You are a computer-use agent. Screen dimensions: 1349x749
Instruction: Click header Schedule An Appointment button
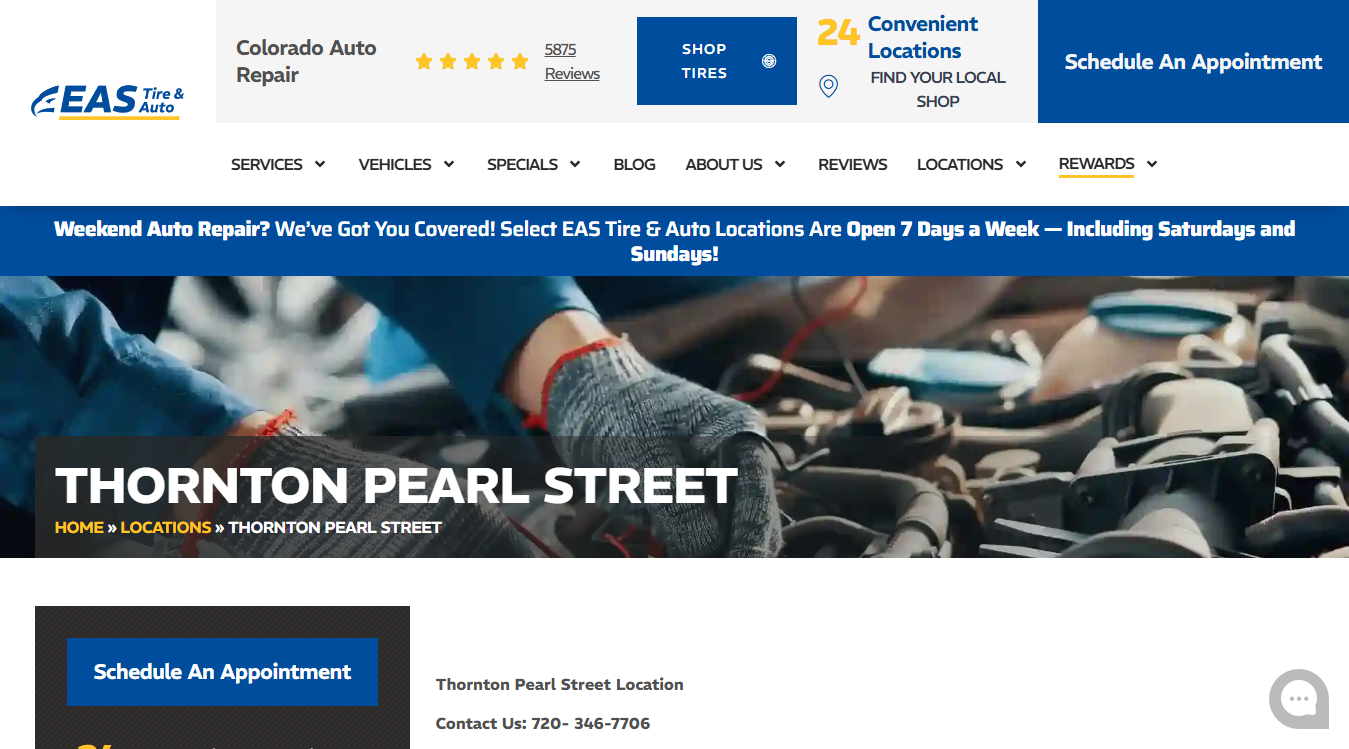point(1193,62)
